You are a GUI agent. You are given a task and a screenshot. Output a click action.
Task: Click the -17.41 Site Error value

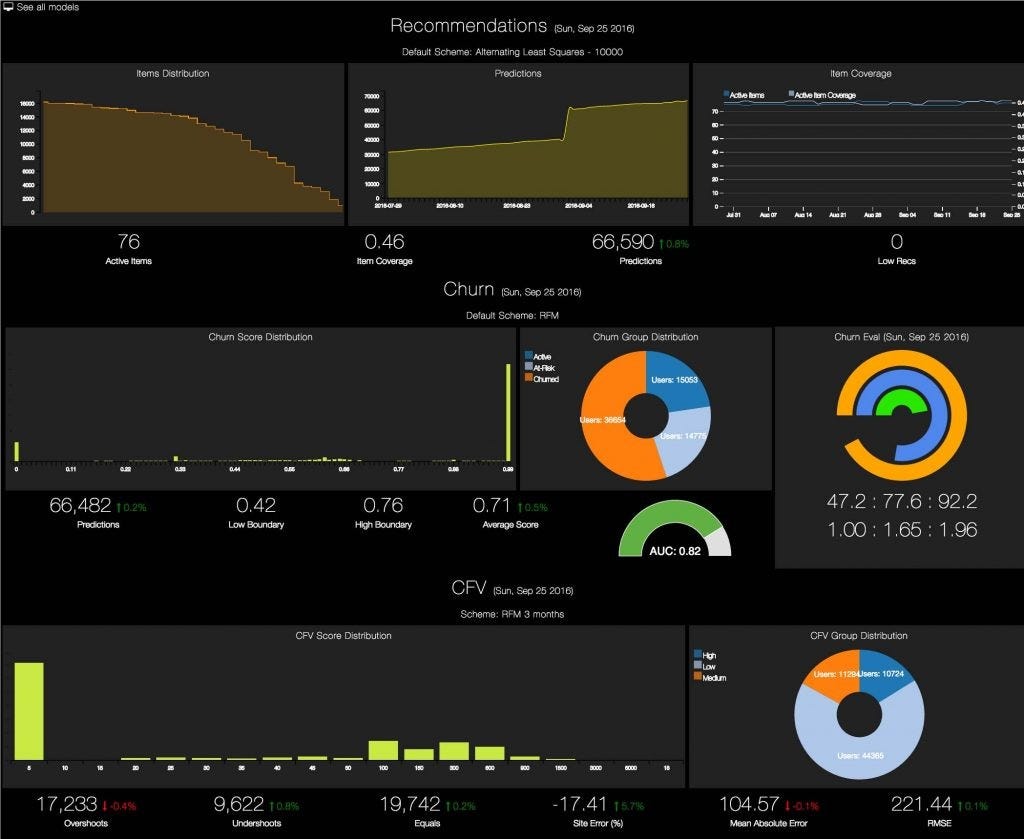point(579,804)
